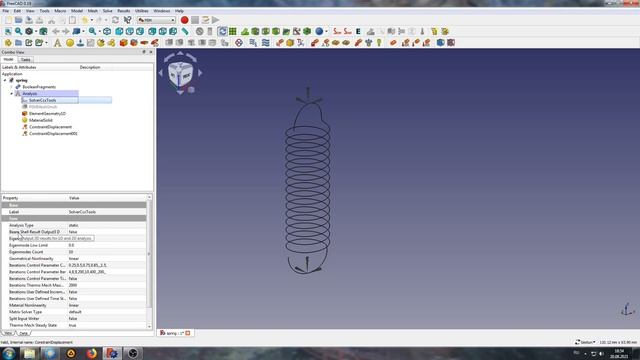640x360 pixels.
Task: Open the Results menu
Action: pos(124,11)
